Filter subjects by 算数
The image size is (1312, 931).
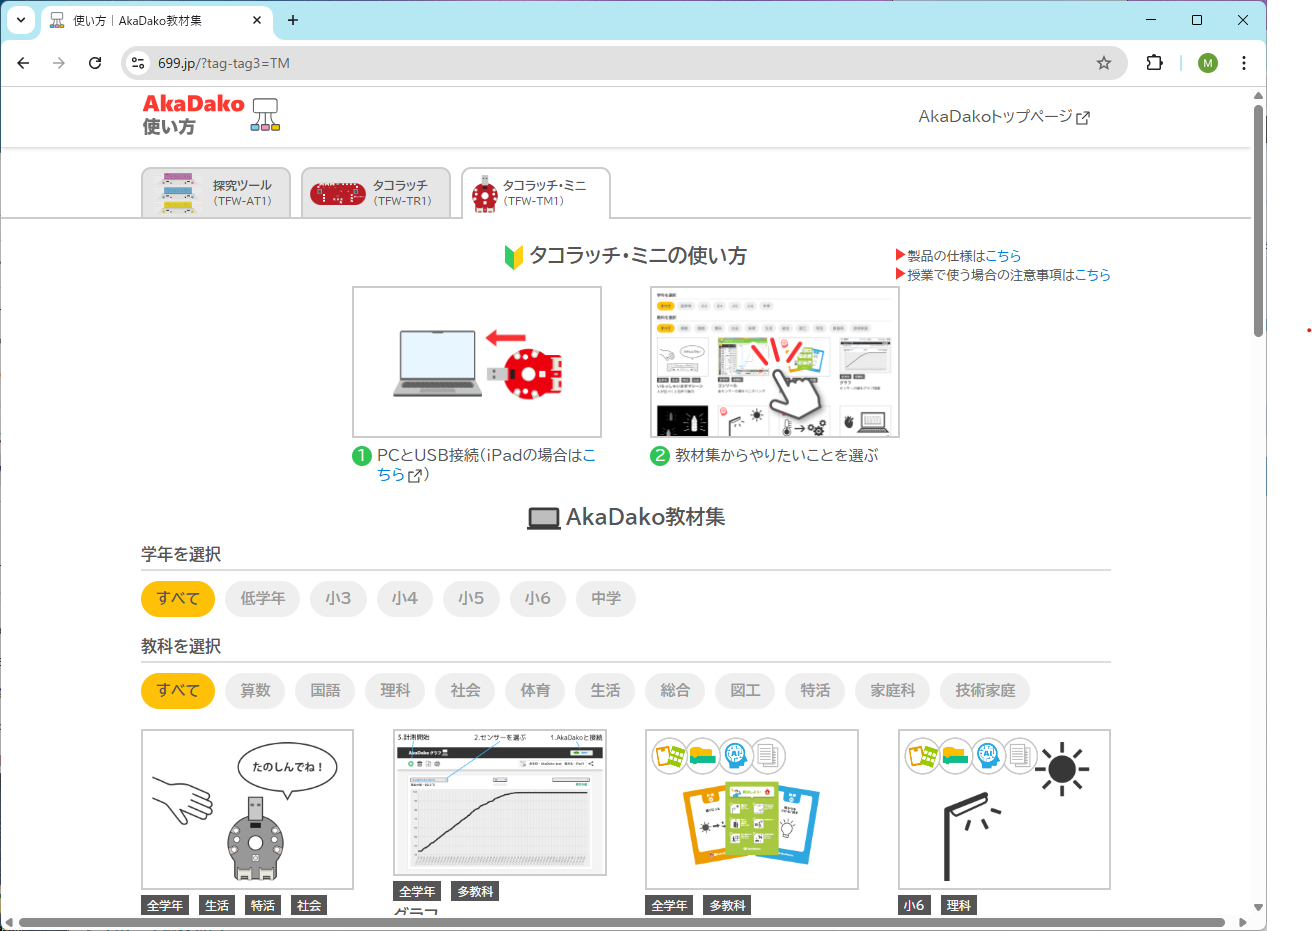click(255, 691)
